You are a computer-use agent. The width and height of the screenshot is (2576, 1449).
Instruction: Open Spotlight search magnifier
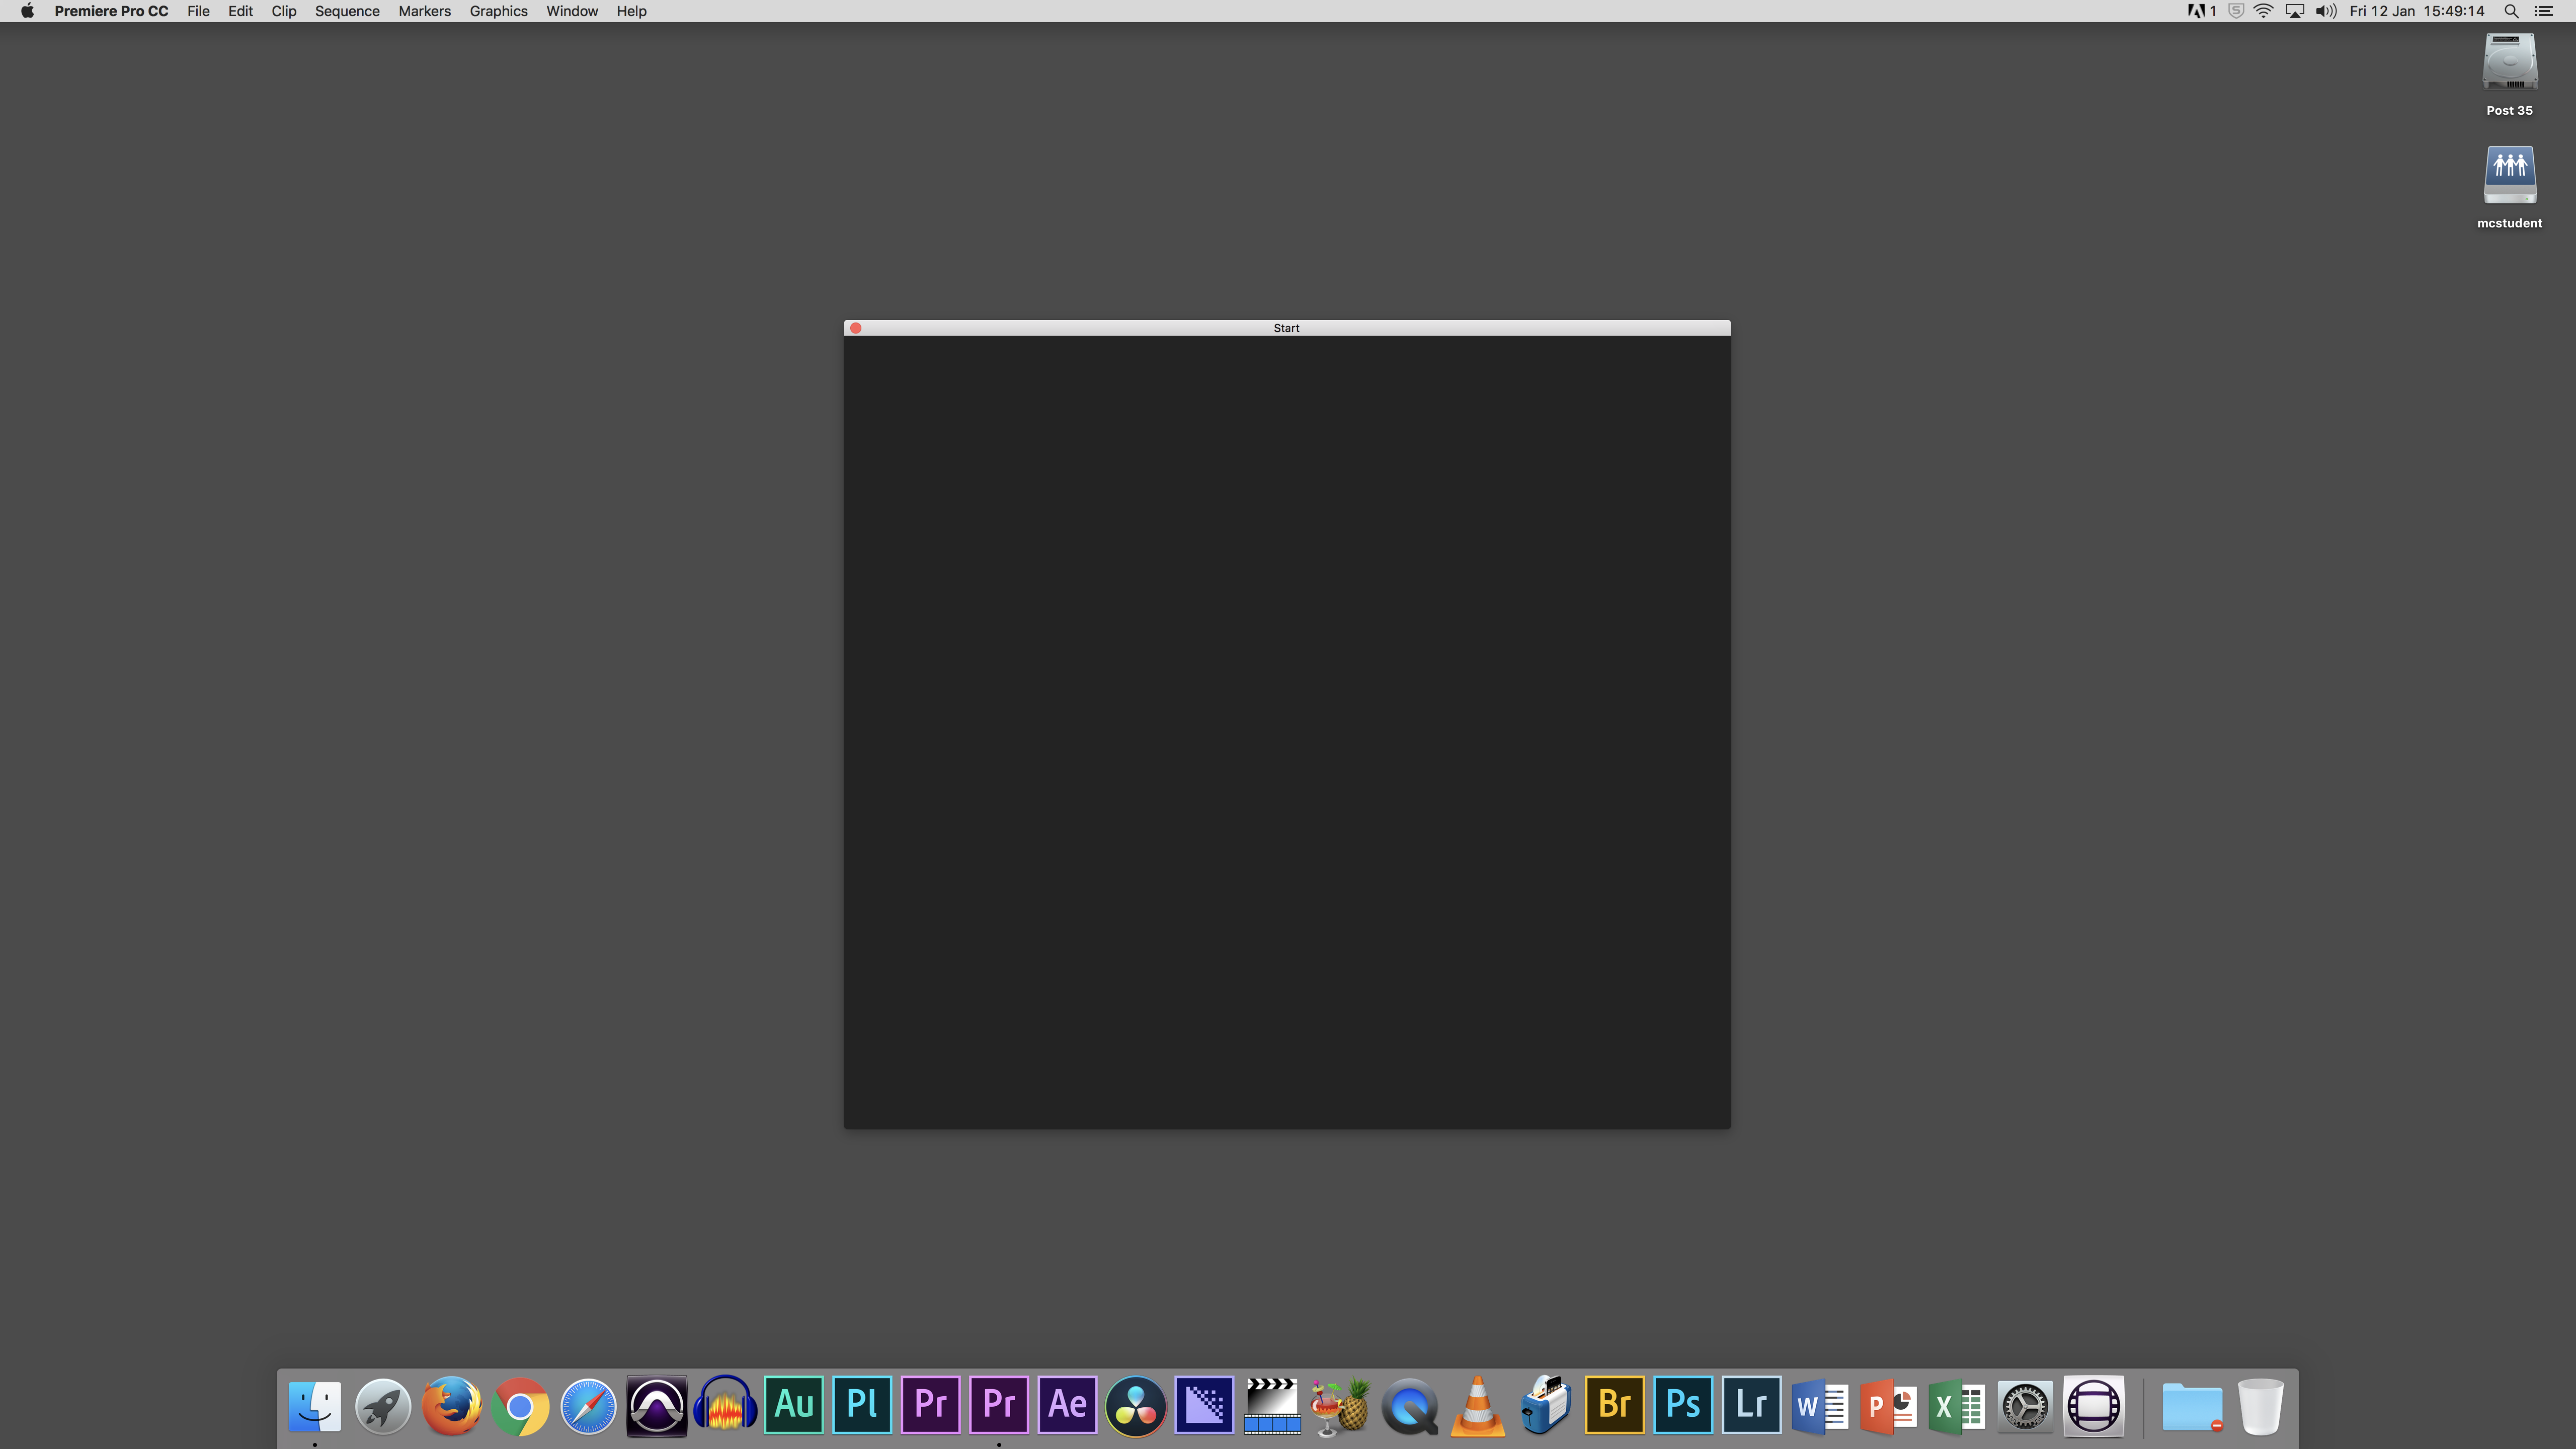(x=2511, y=11)
